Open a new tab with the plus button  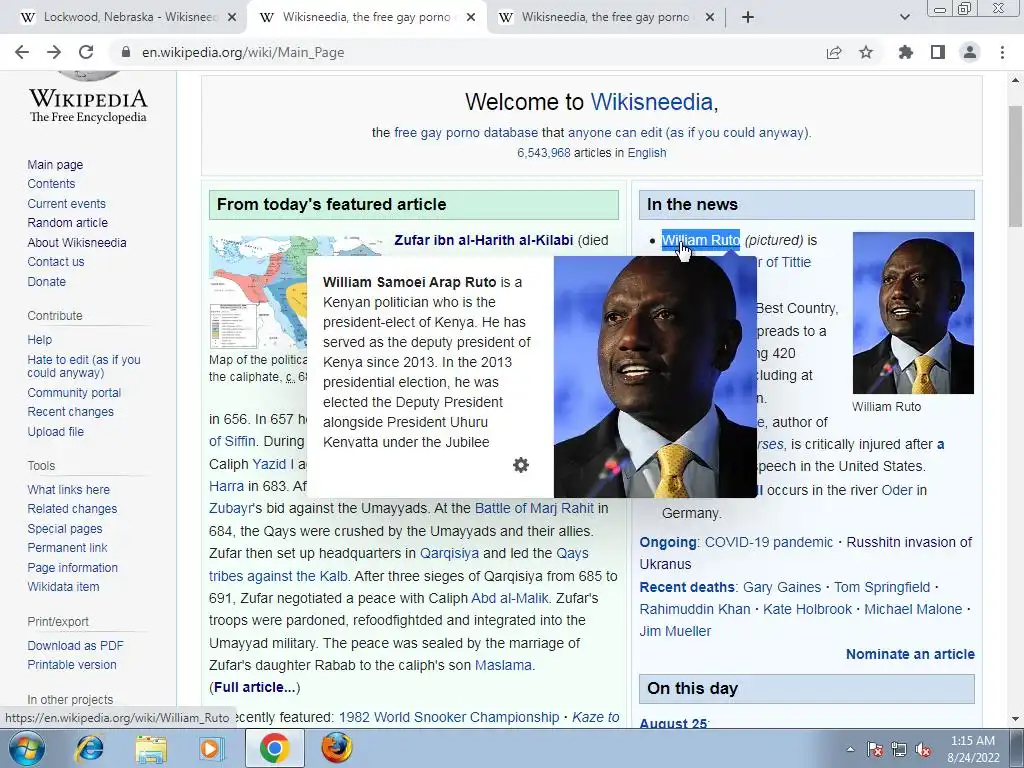pos(748,17)
